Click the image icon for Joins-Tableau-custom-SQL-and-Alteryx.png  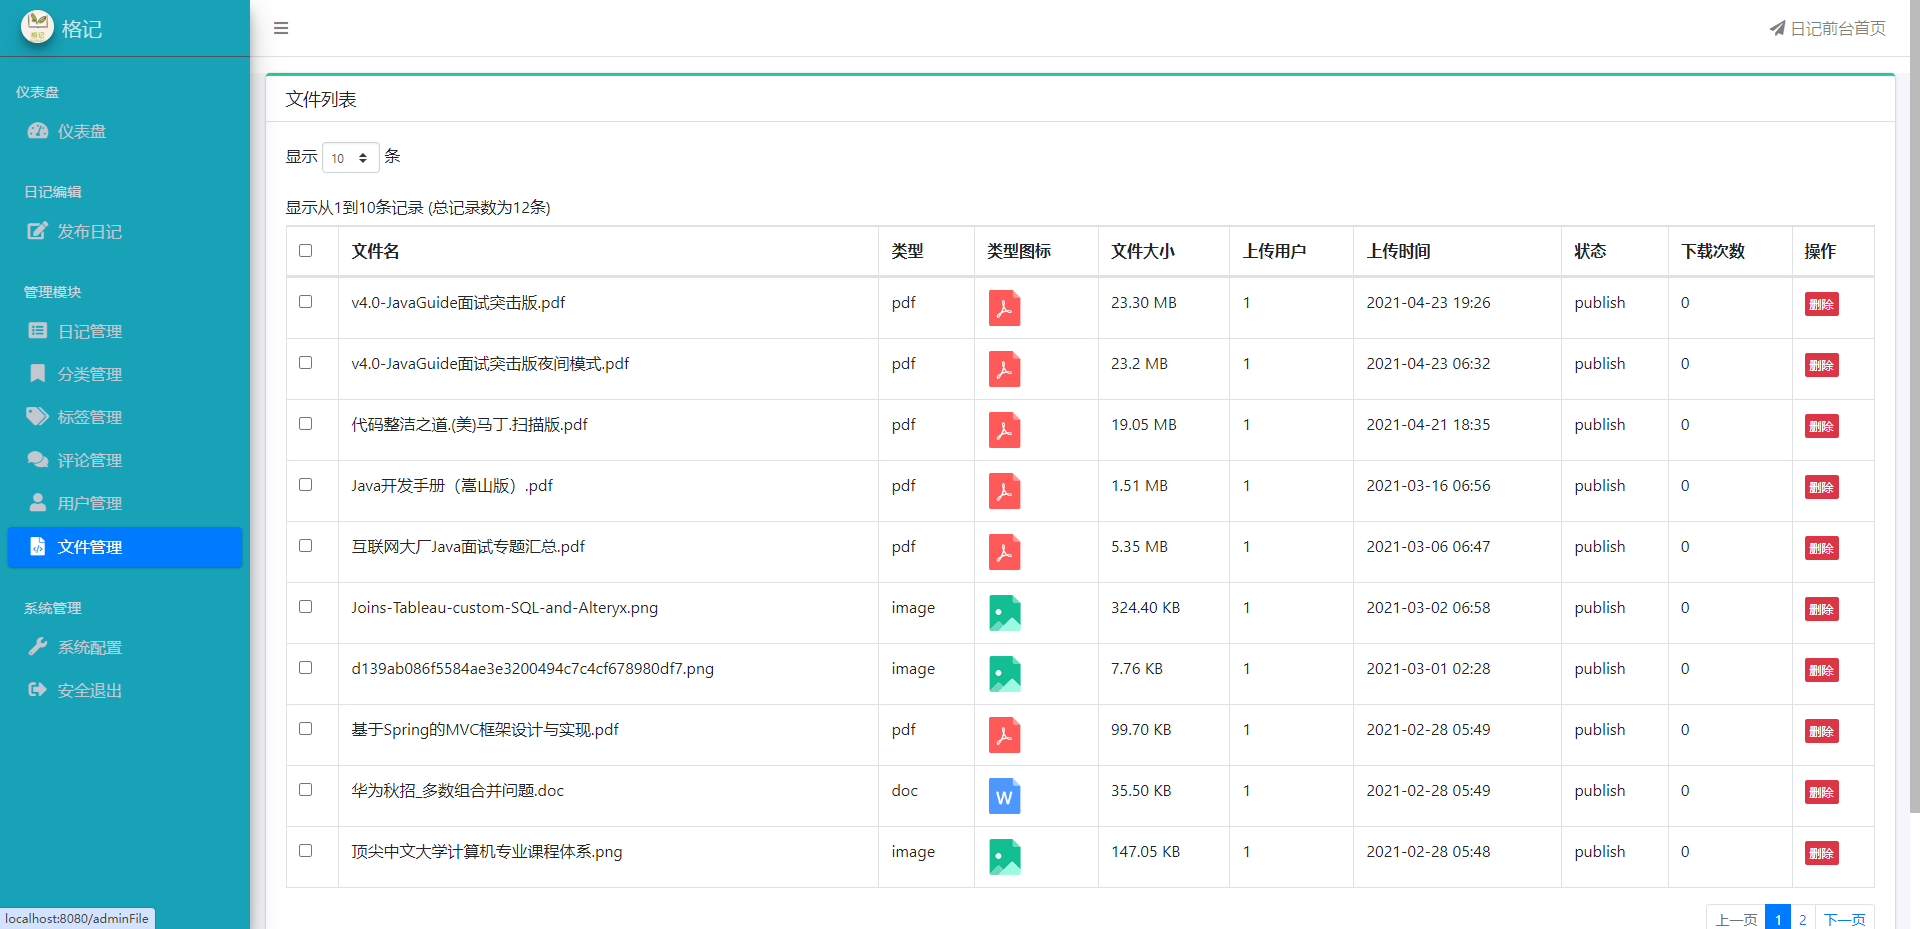coord(1004,613)
